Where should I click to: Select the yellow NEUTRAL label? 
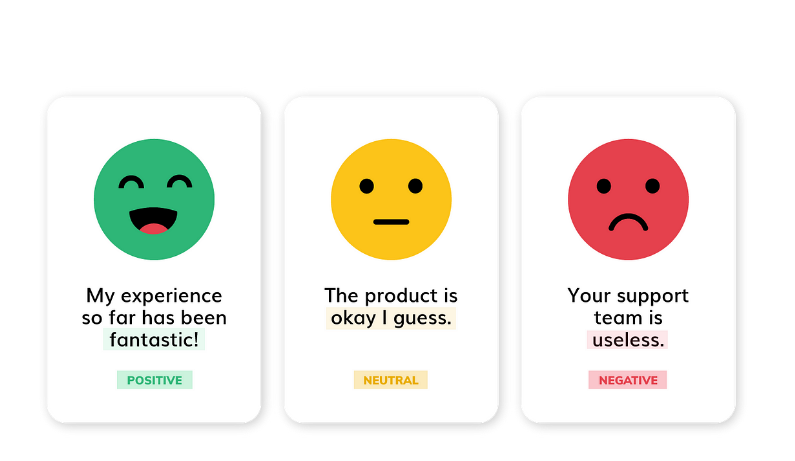[x=391, y=380]
